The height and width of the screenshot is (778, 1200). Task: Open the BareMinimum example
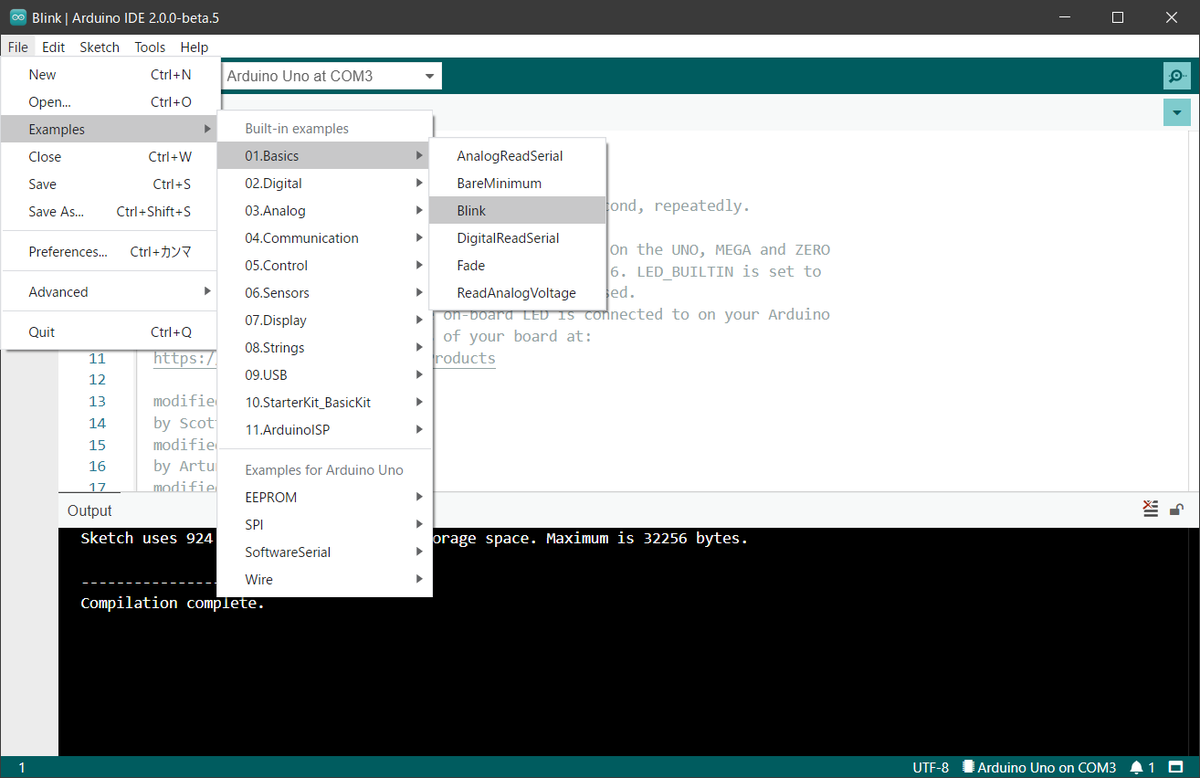pos(518,183)
